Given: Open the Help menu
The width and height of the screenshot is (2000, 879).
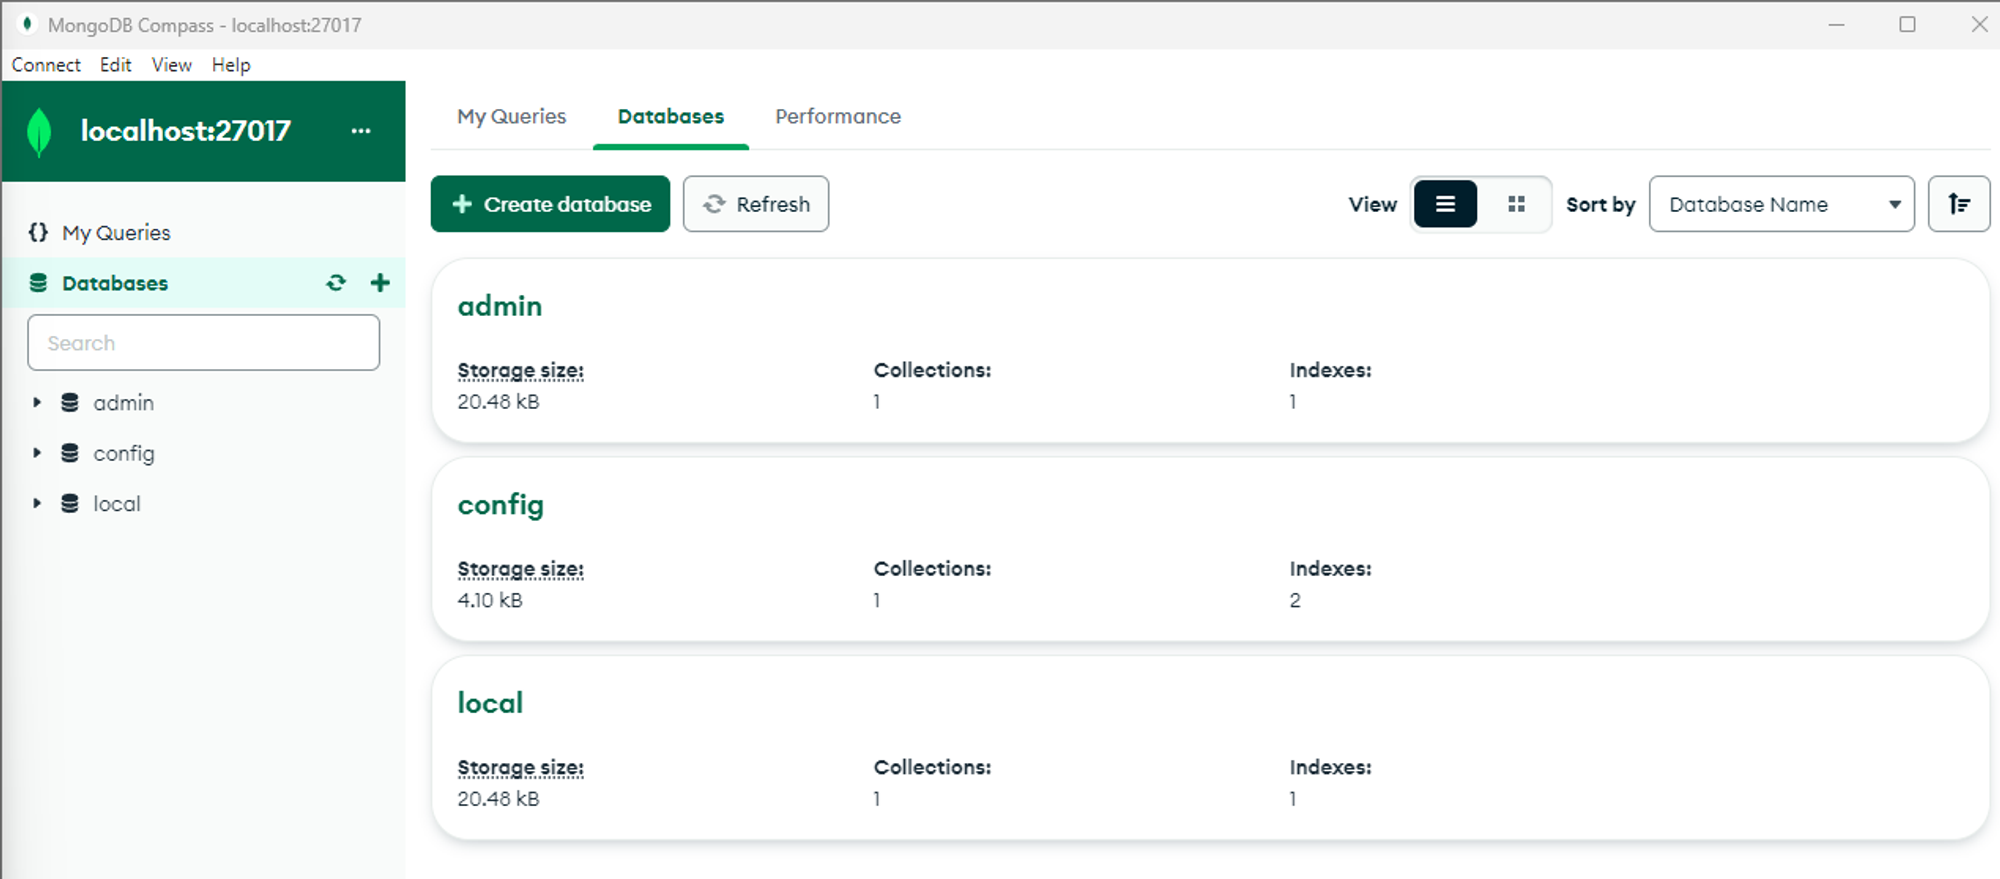Looking at the screenshot, I should pos(231,65).
